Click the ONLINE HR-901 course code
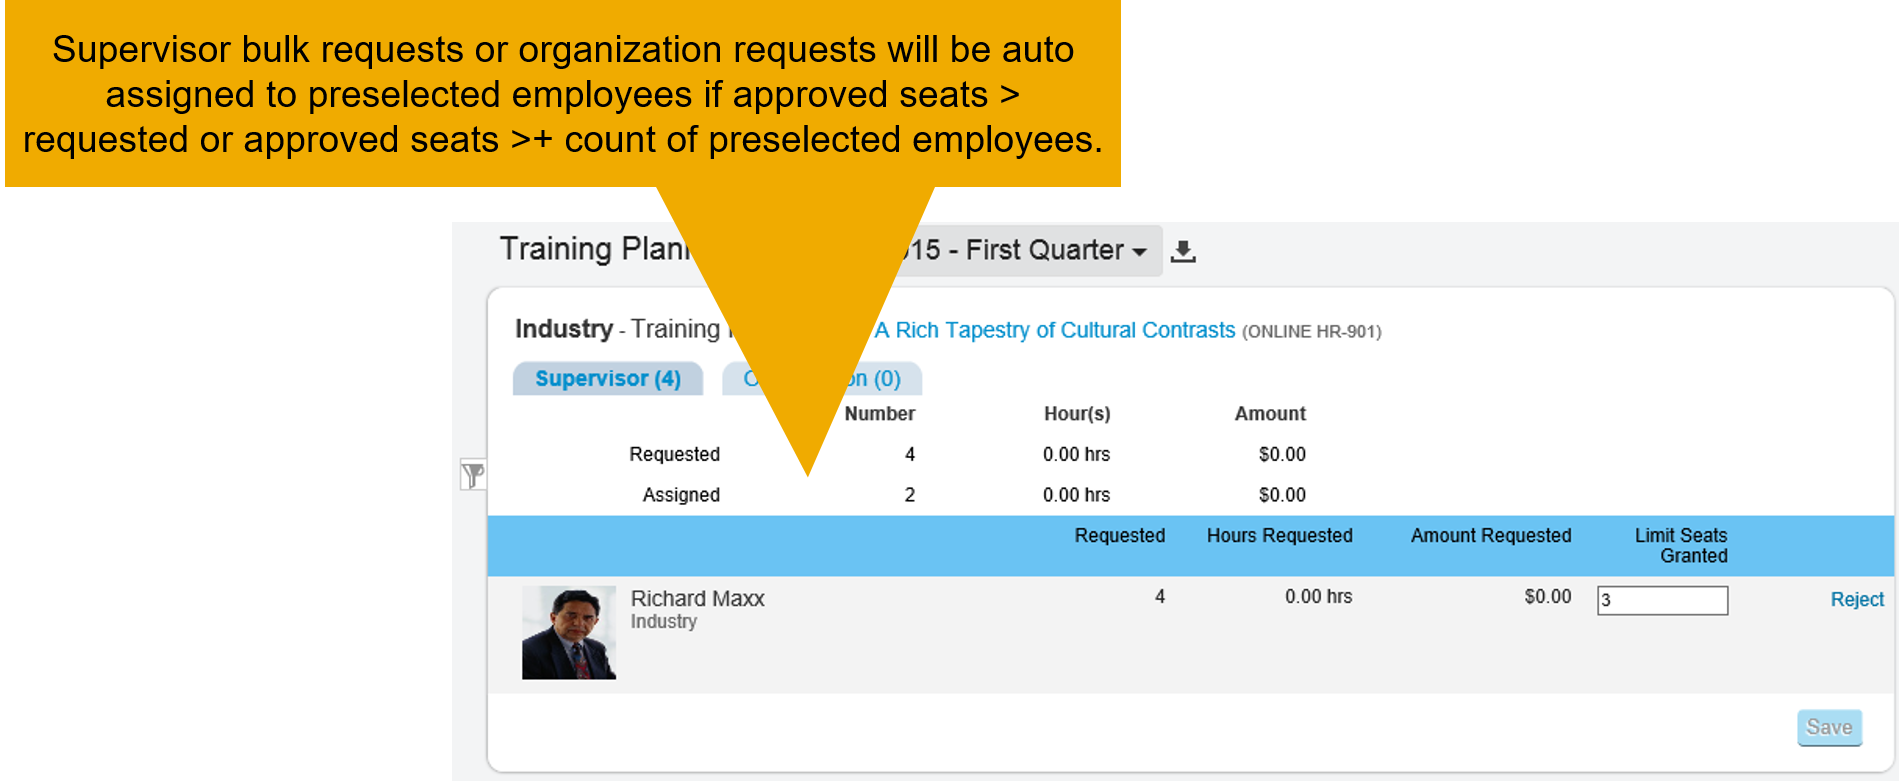The image size is (1899, 781). 1311,332
